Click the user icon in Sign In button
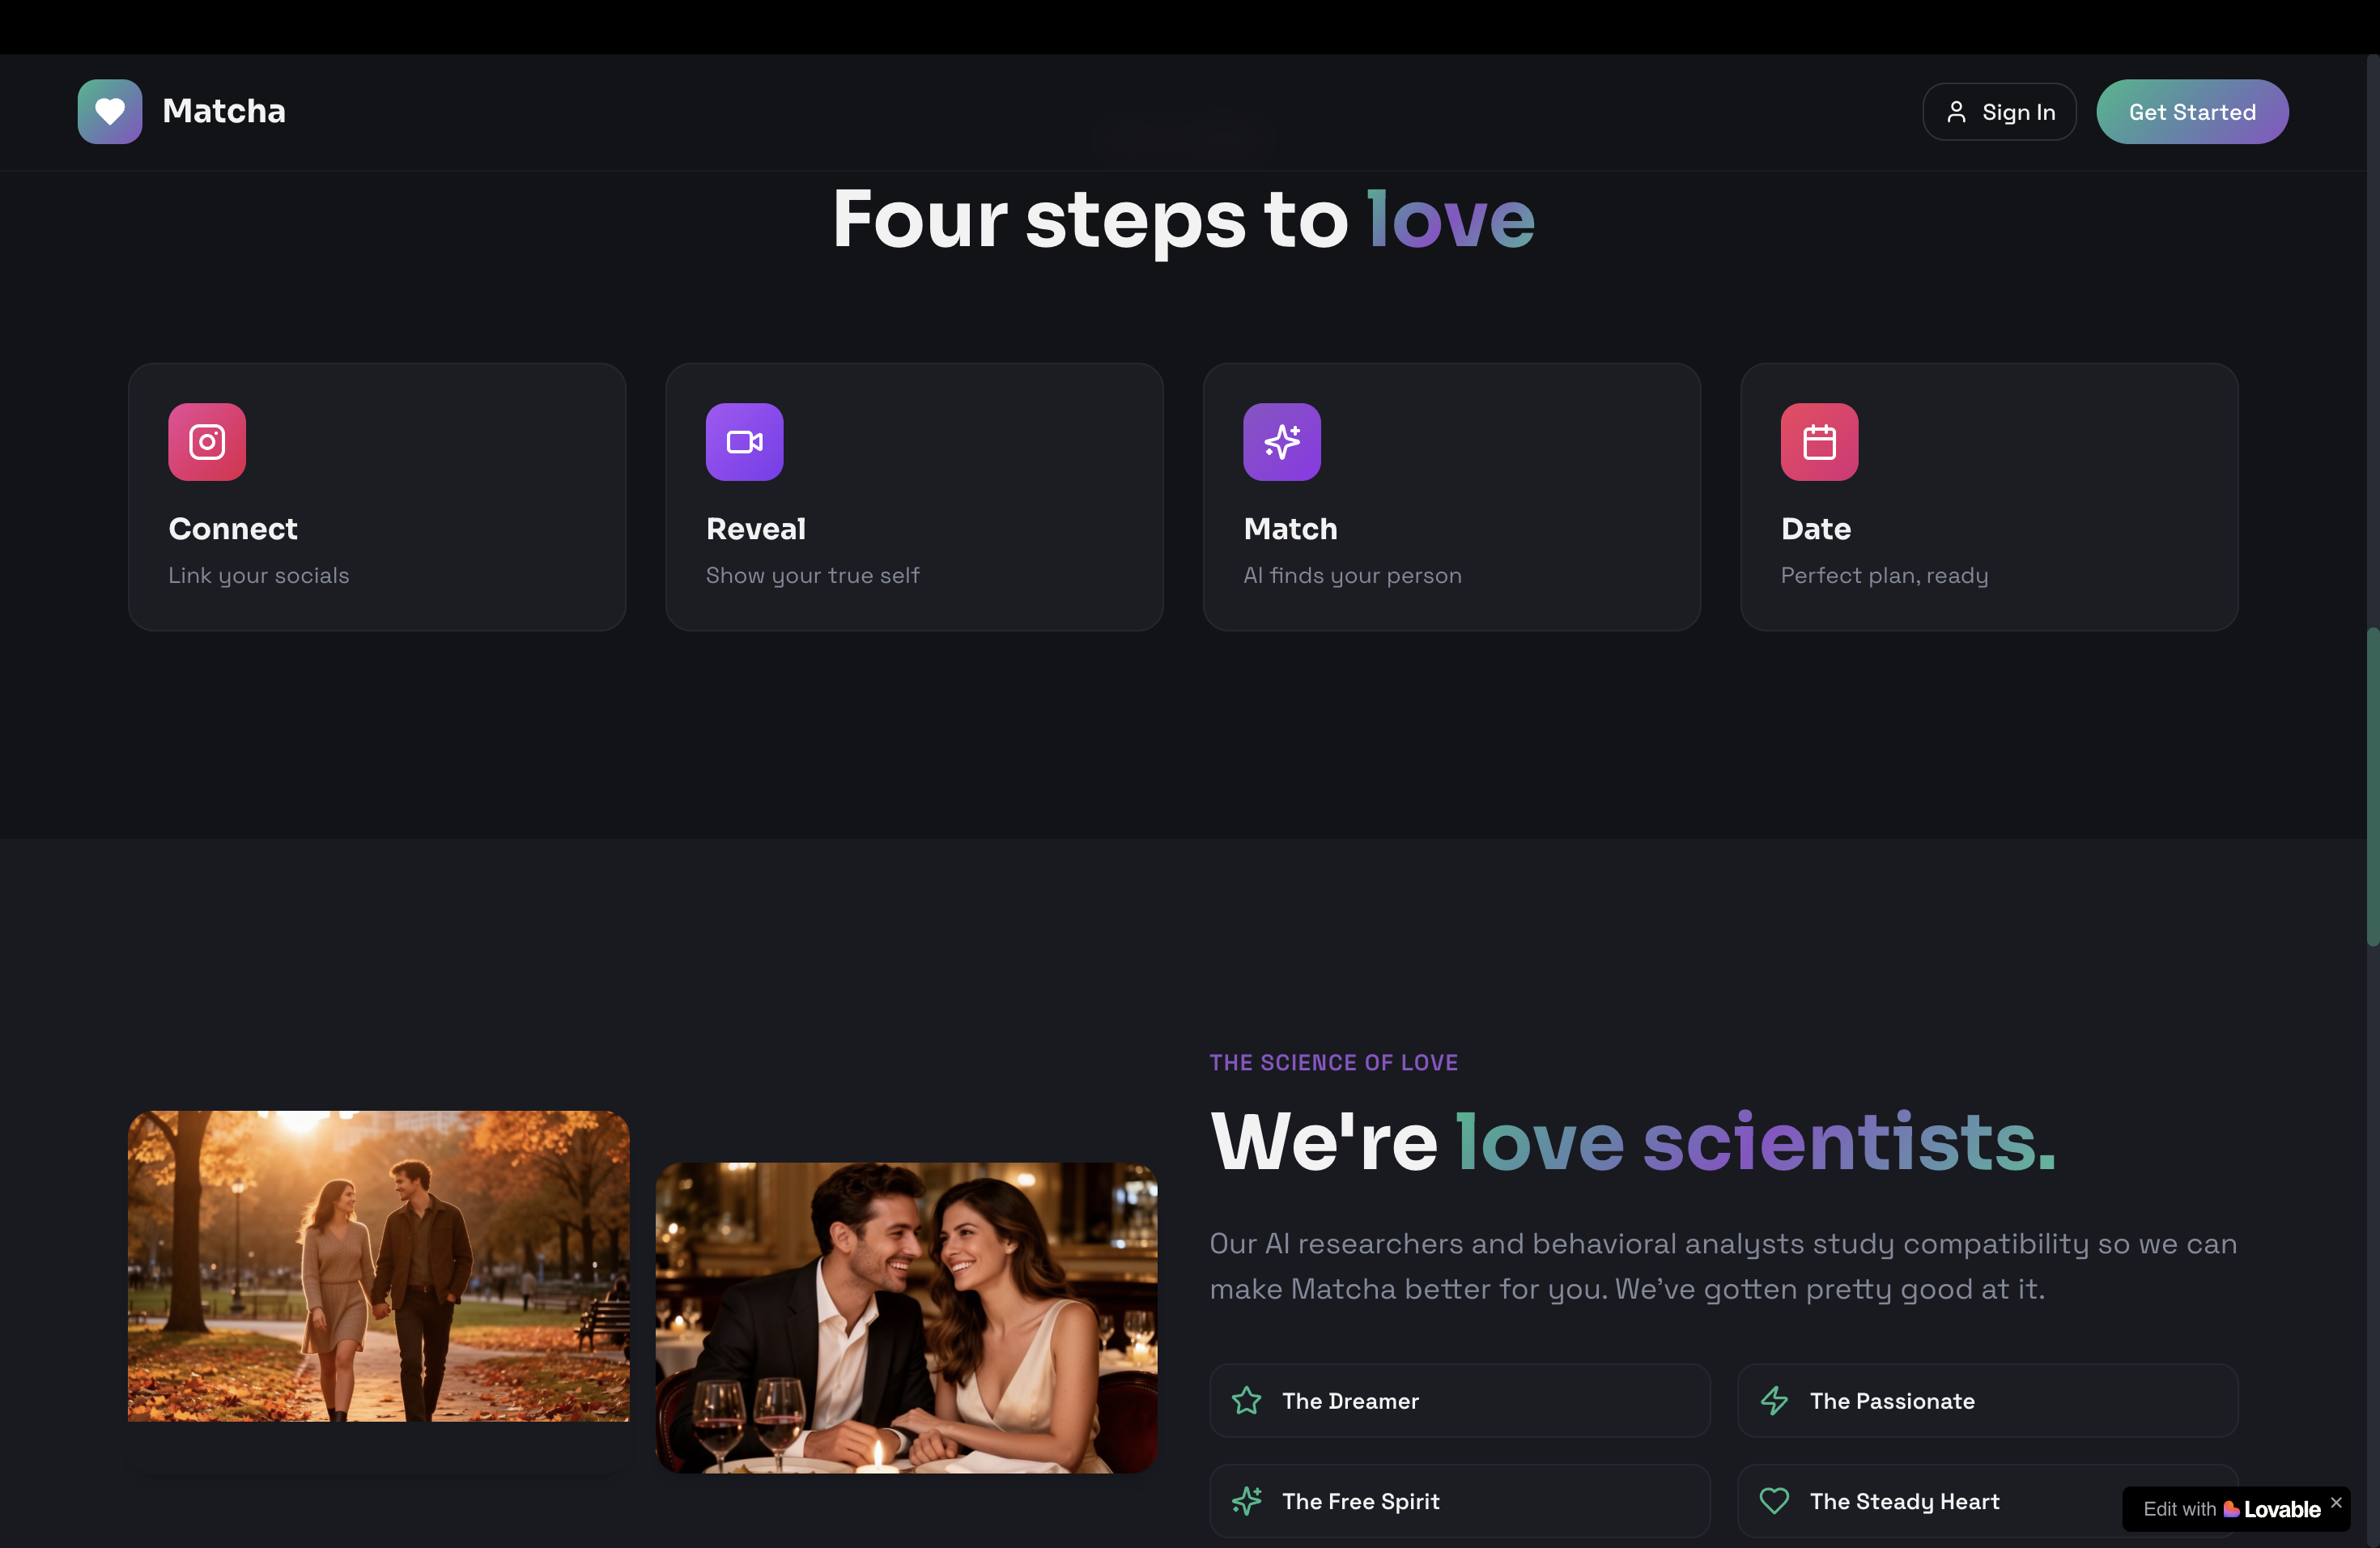 click(1956, 112)
